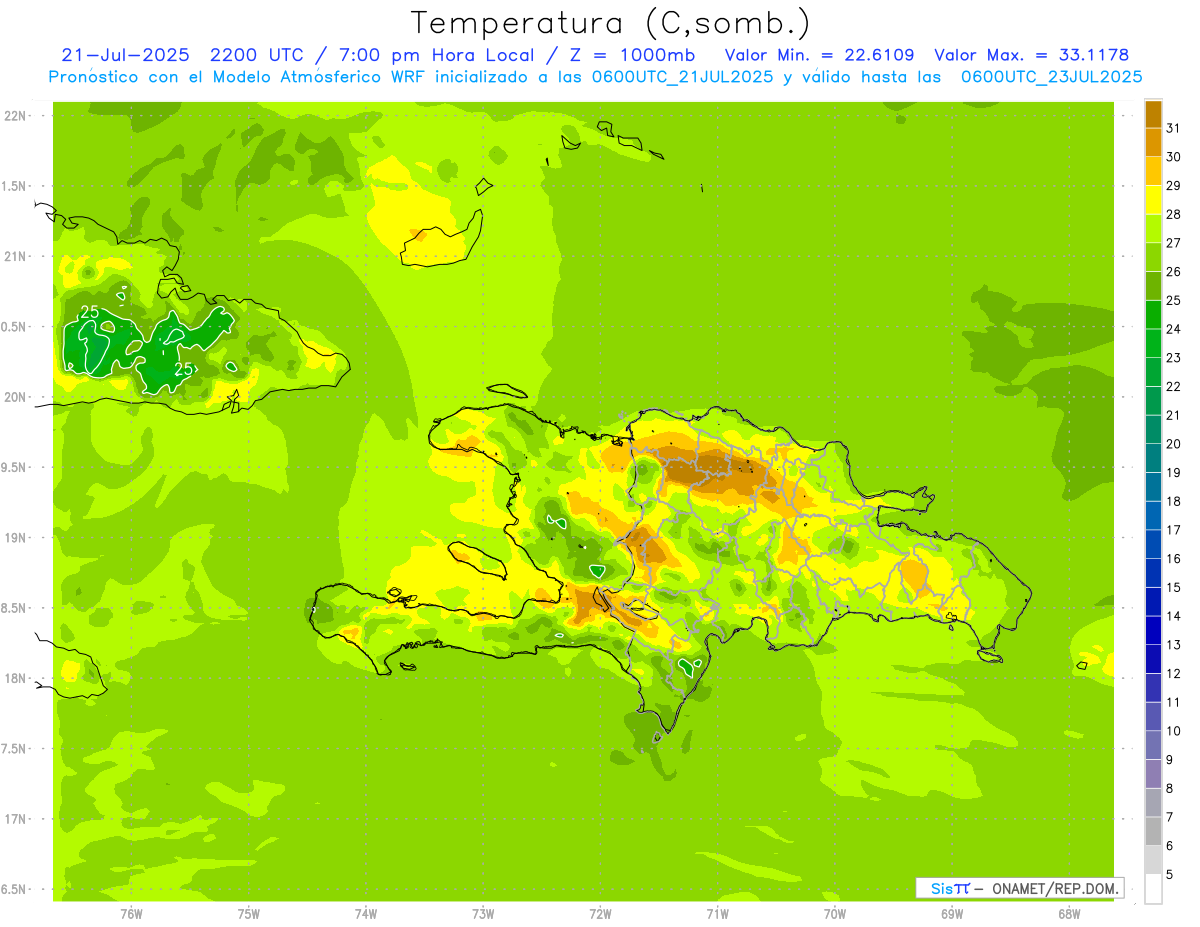Image resolution: width=1200 pixels, height=927 pixels.
Task: Click the 18N latitude axis label
Action: point(17,678)
